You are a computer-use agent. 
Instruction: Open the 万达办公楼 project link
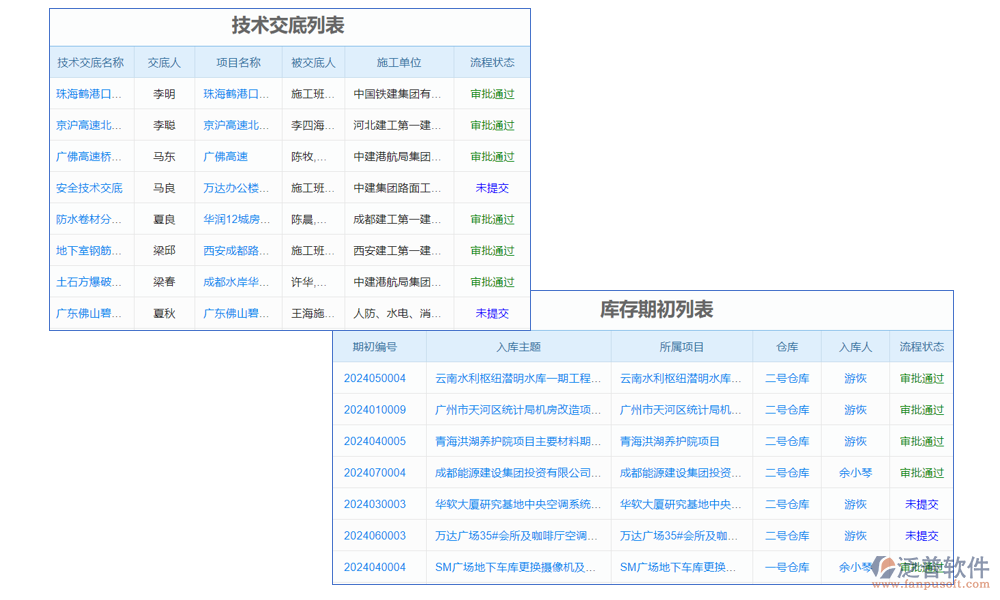pyautogui.click(x=238, y=187)
